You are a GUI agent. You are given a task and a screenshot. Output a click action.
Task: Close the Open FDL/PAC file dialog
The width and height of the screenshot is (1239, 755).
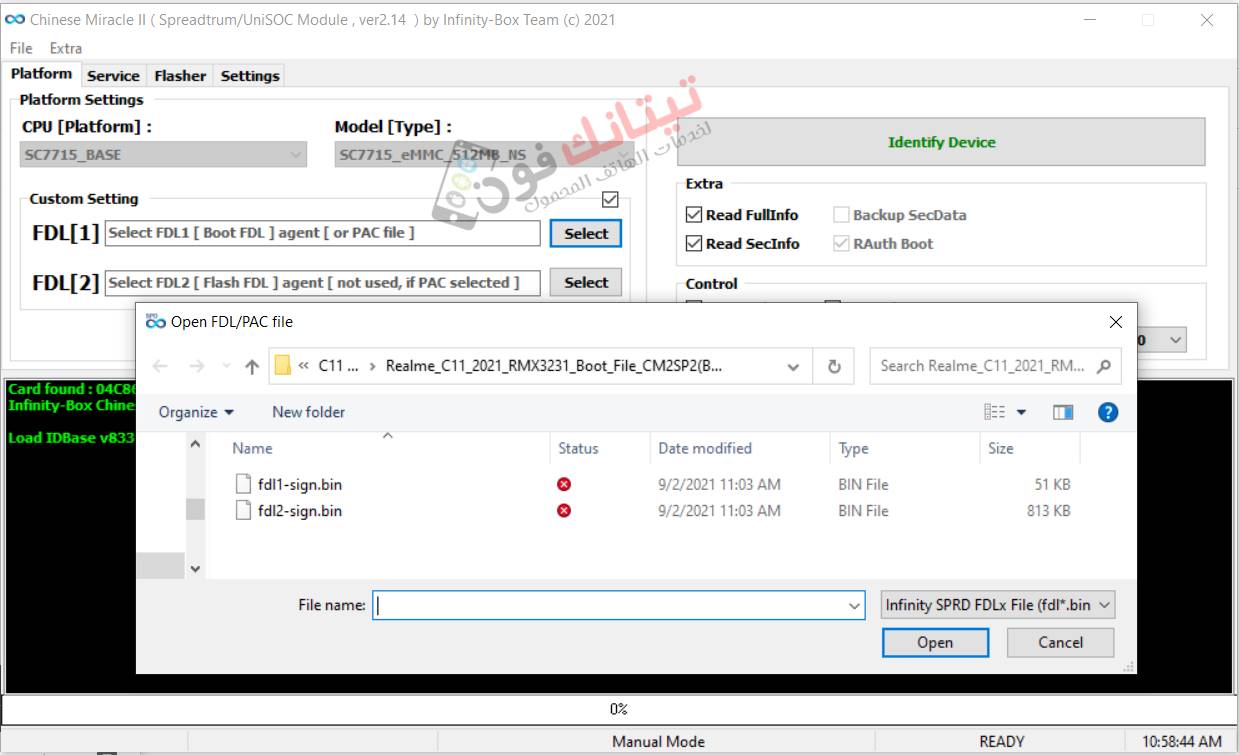[x=1115, y=322]
